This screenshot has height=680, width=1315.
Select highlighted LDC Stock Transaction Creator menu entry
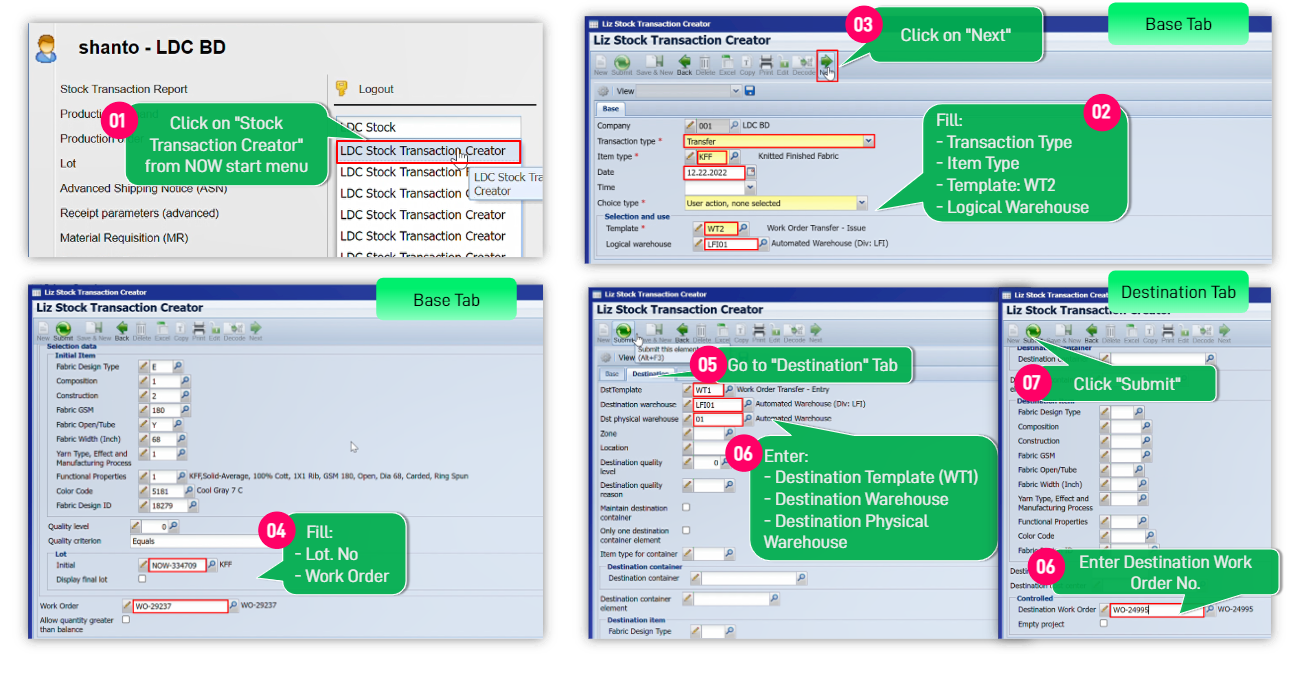428,151
